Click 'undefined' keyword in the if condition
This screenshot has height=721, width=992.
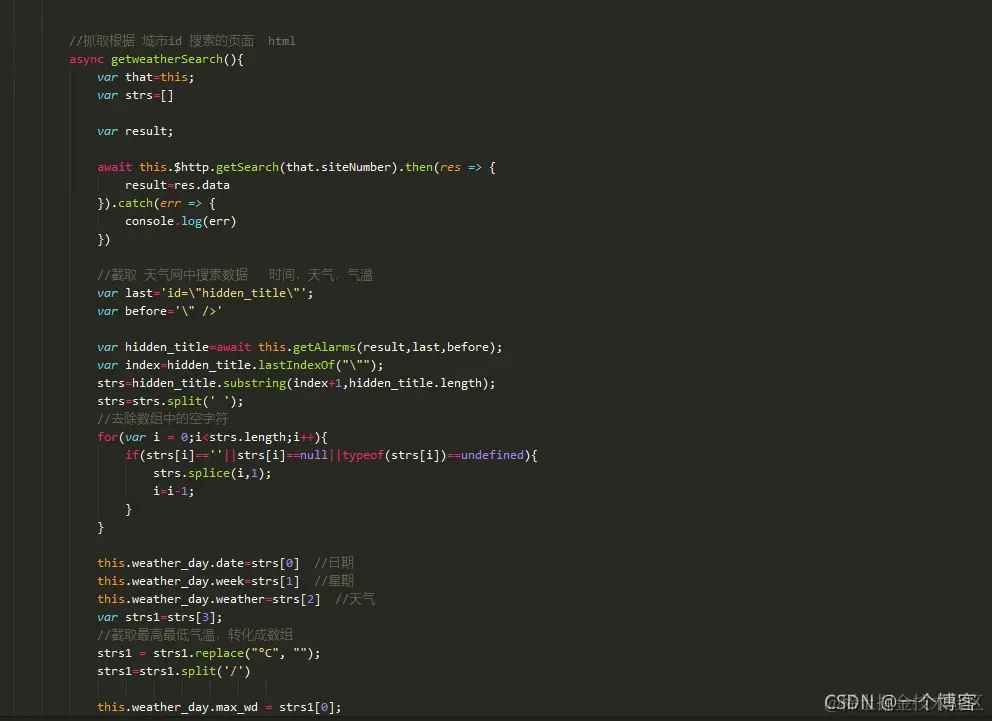[x=492, y=455]
